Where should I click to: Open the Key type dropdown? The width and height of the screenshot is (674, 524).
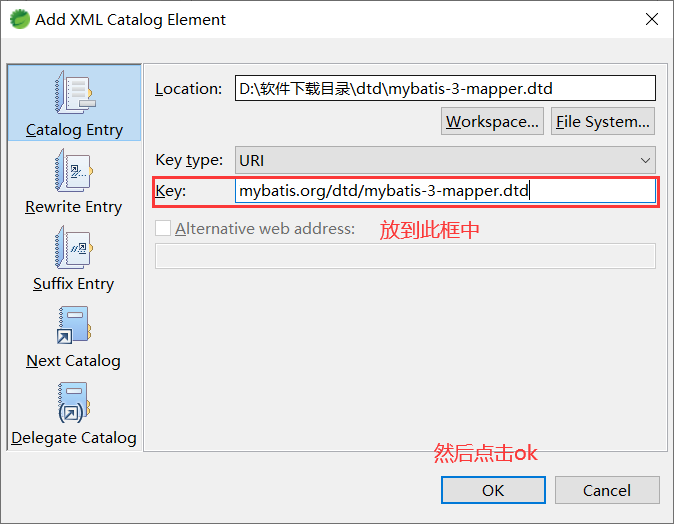click(x=445, y=160)
